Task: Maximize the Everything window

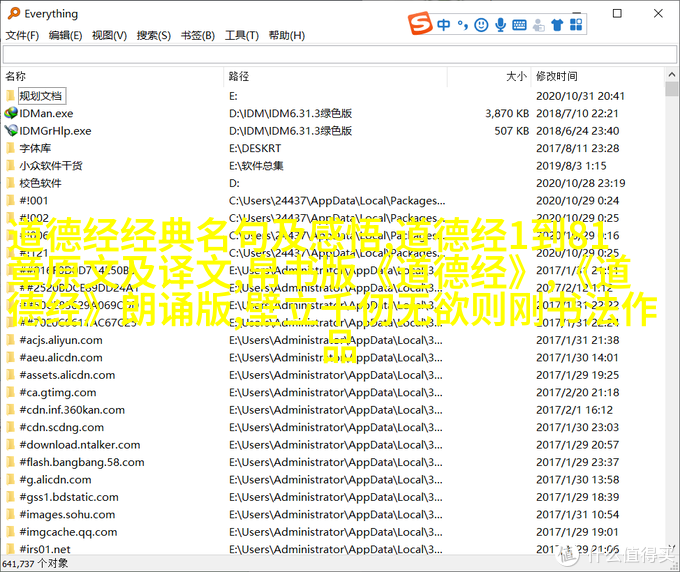Action: (617, 13)
